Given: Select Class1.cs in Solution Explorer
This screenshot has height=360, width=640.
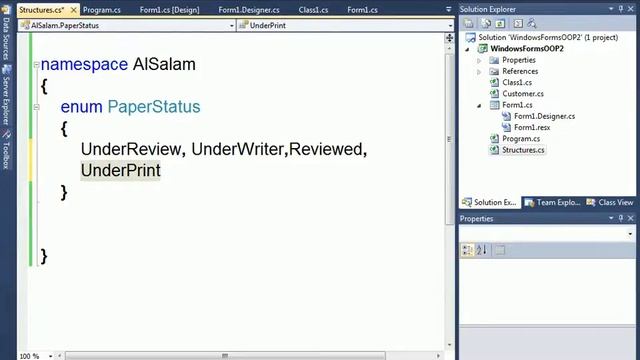Looking at the screenshot, I should 517,82.
